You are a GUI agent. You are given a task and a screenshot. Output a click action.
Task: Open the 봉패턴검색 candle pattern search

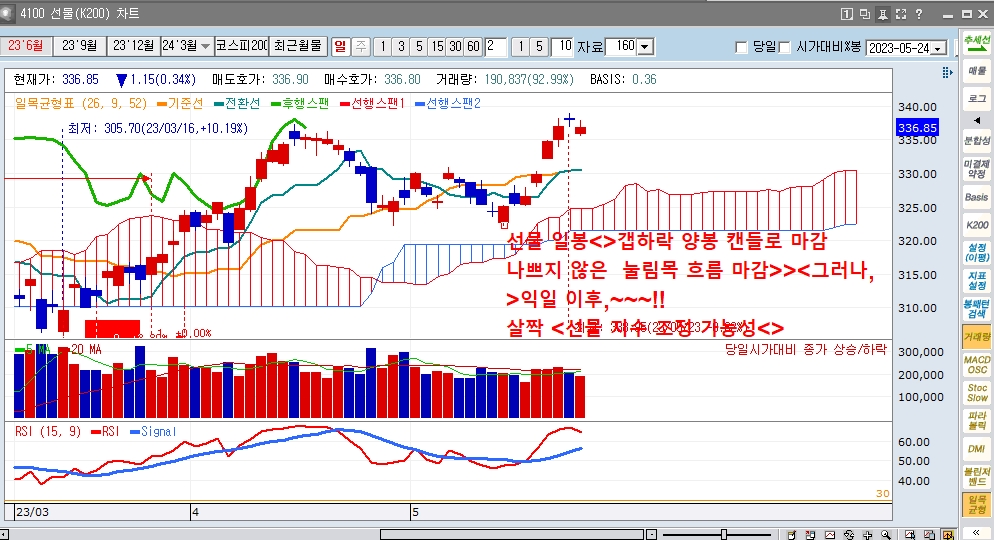tap(977, 307)
